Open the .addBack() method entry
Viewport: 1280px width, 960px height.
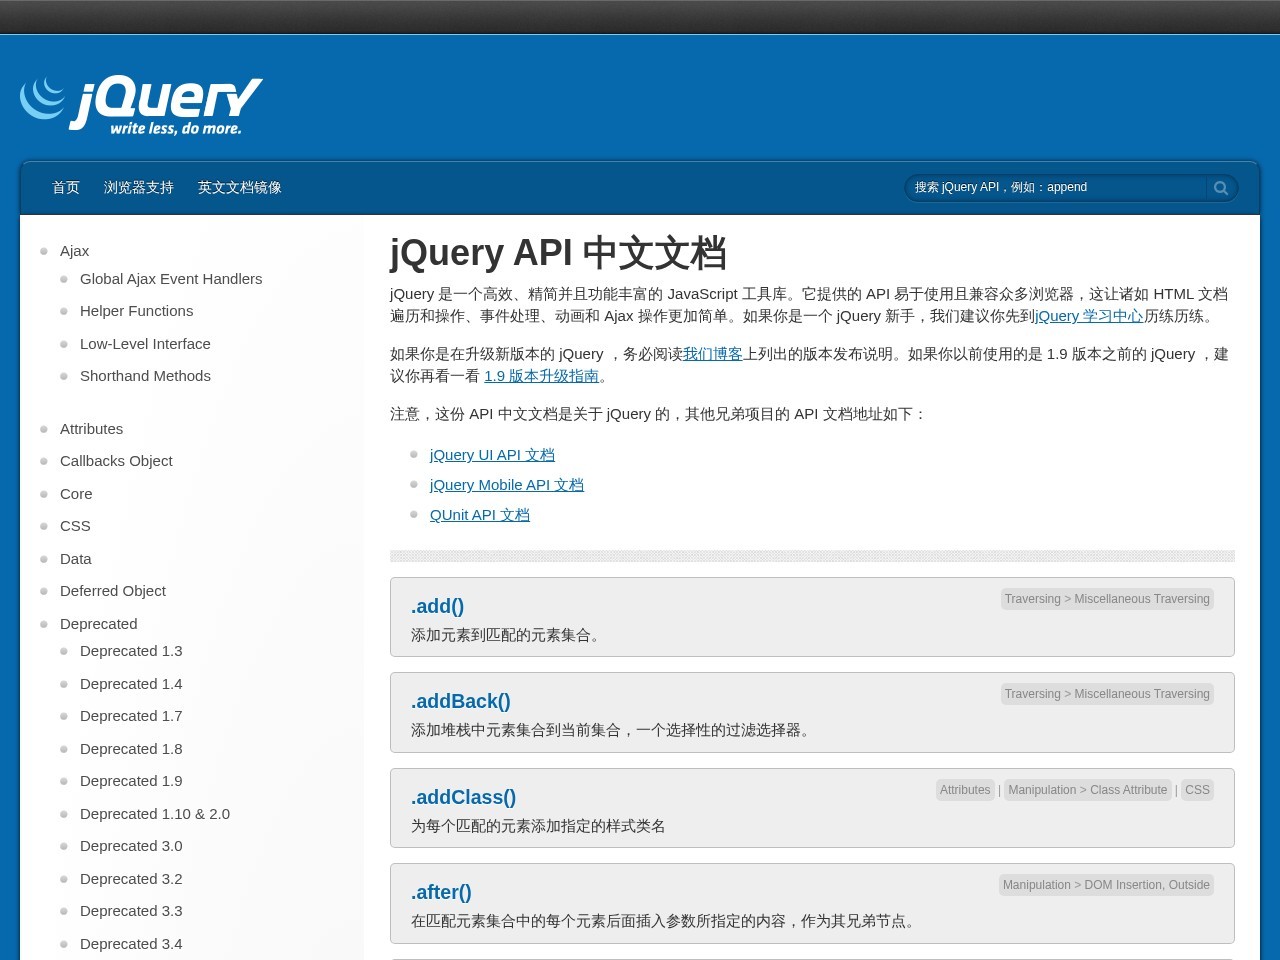[461, 701]
